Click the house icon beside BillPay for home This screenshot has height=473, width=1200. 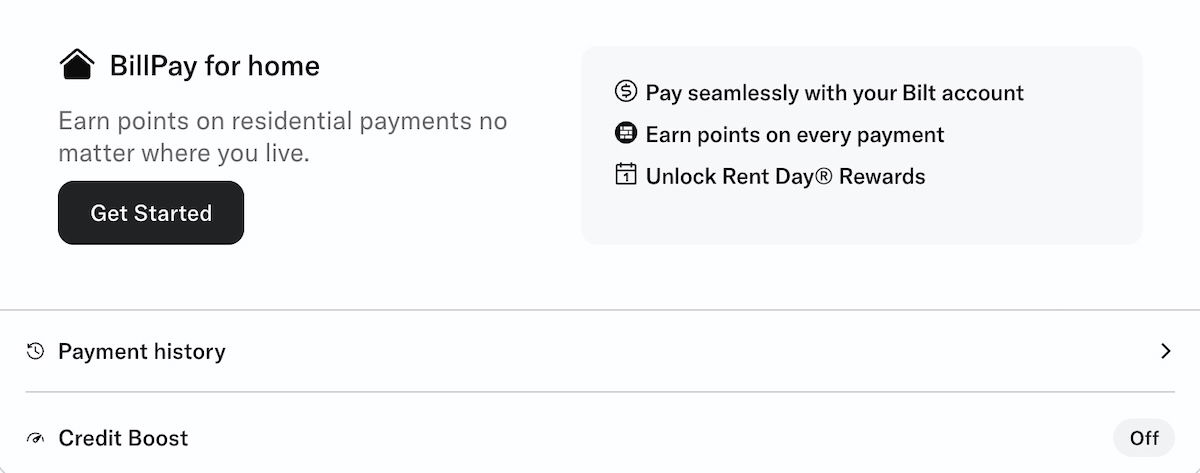point(76,66)
